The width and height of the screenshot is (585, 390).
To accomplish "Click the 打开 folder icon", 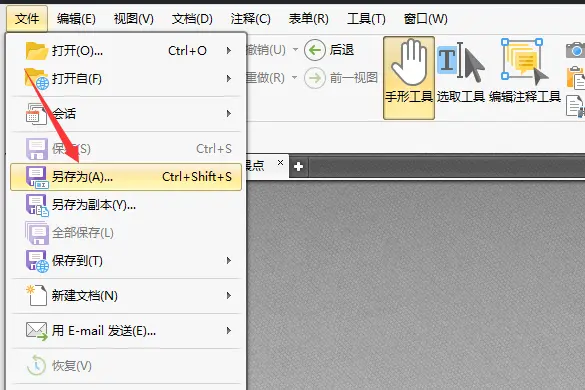I will [37, 51].
